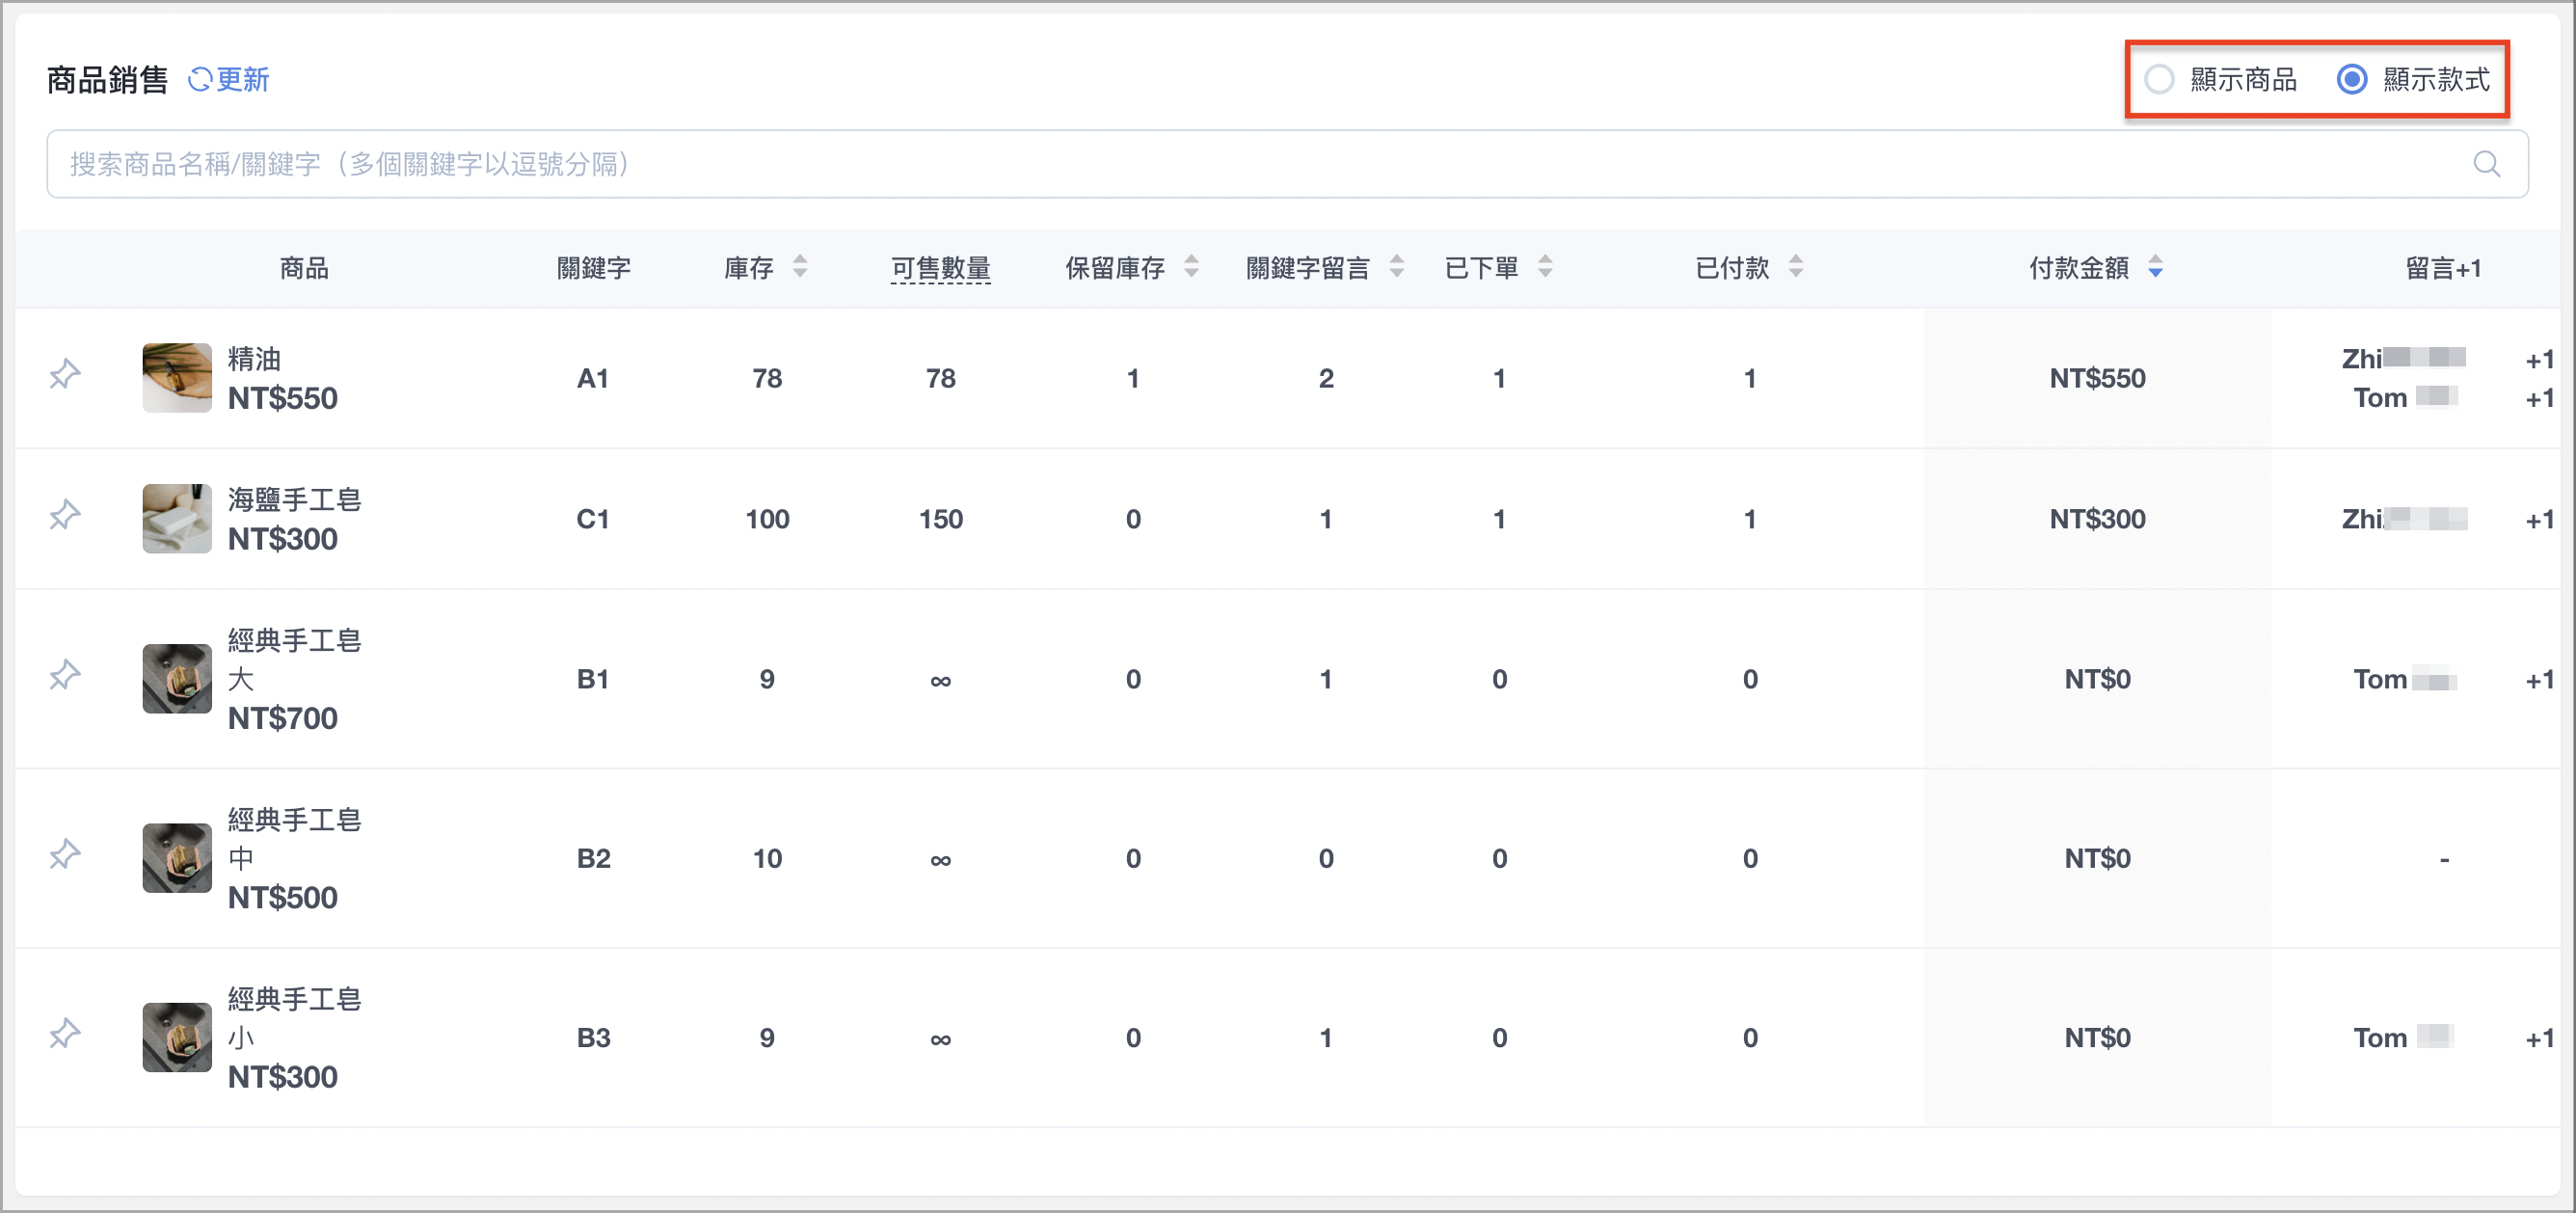Open the 精油 product thumbnail

click(177, 378)
